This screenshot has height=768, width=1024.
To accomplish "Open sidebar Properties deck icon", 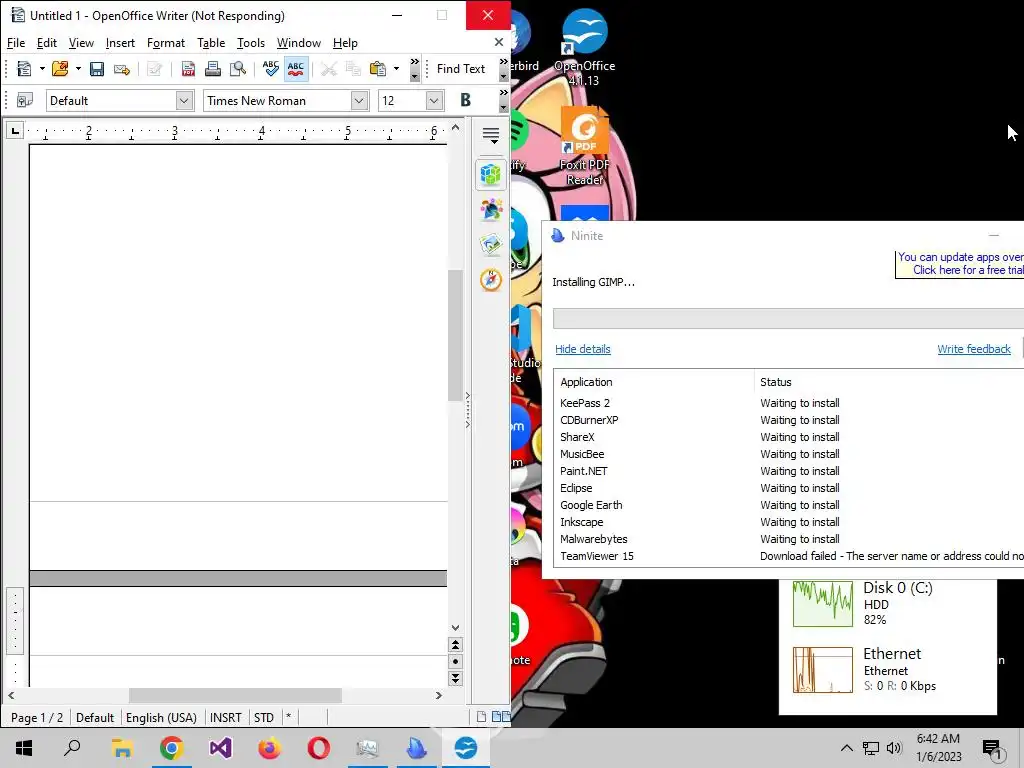I will pyautogui.click(x=490, y=174).
